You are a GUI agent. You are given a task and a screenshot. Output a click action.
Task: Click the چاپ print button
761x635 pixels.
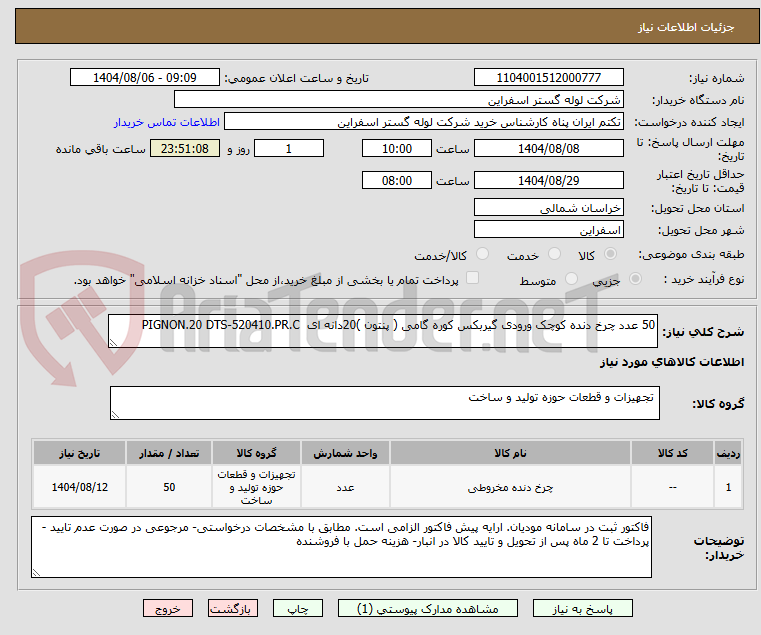pyautogui.click(x=298, y=608)
